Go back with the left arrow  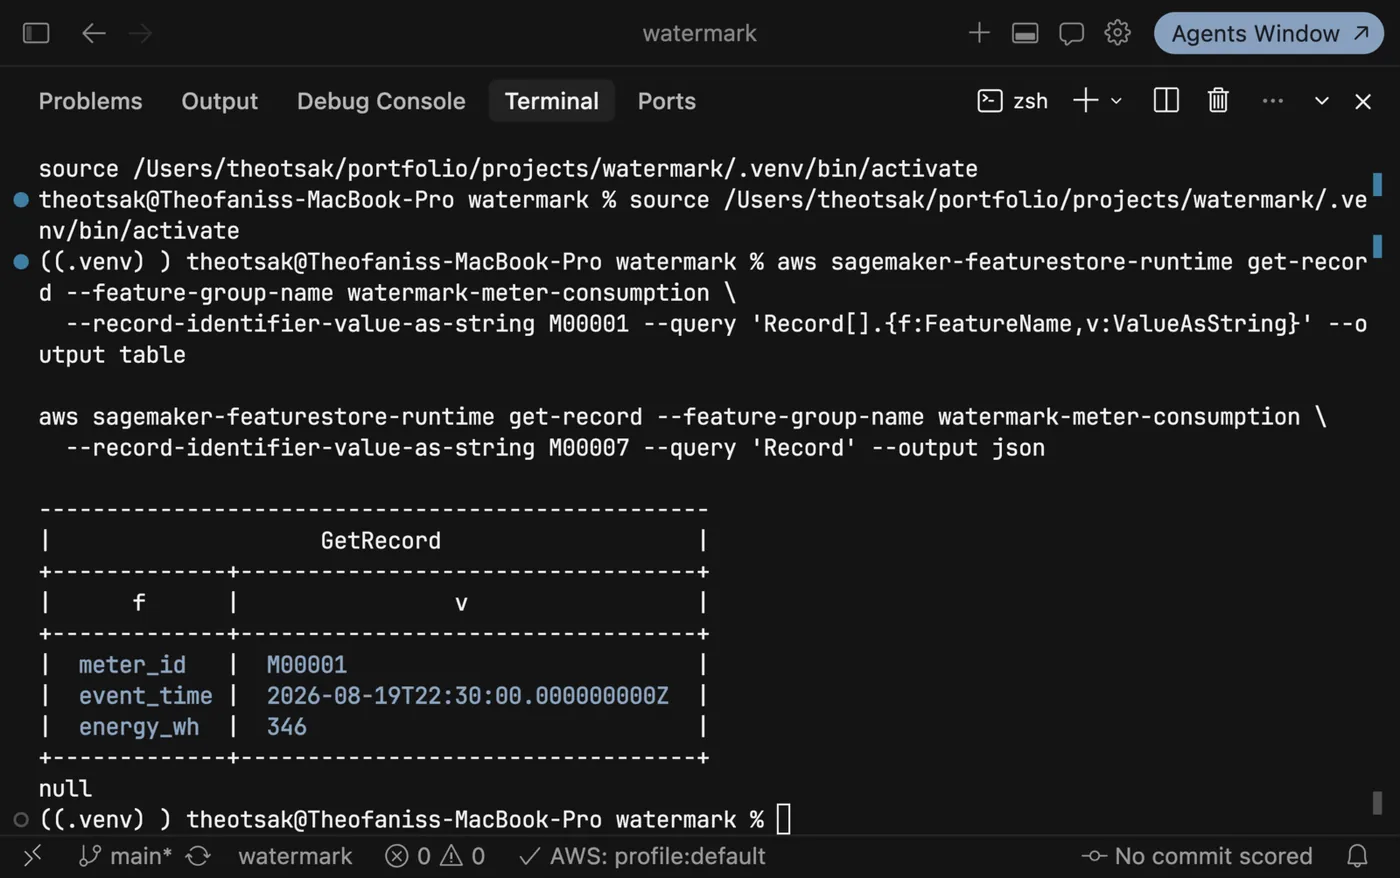(94, 33)
